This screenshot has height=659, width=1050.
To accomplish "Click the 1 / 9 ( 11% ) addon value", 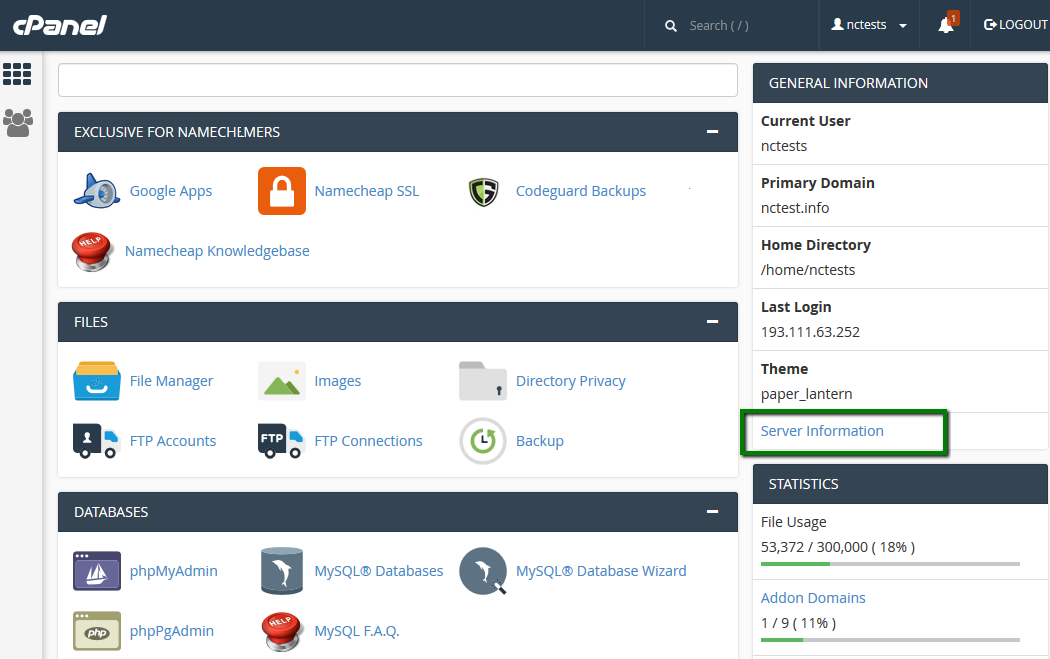I will point(798,623).
